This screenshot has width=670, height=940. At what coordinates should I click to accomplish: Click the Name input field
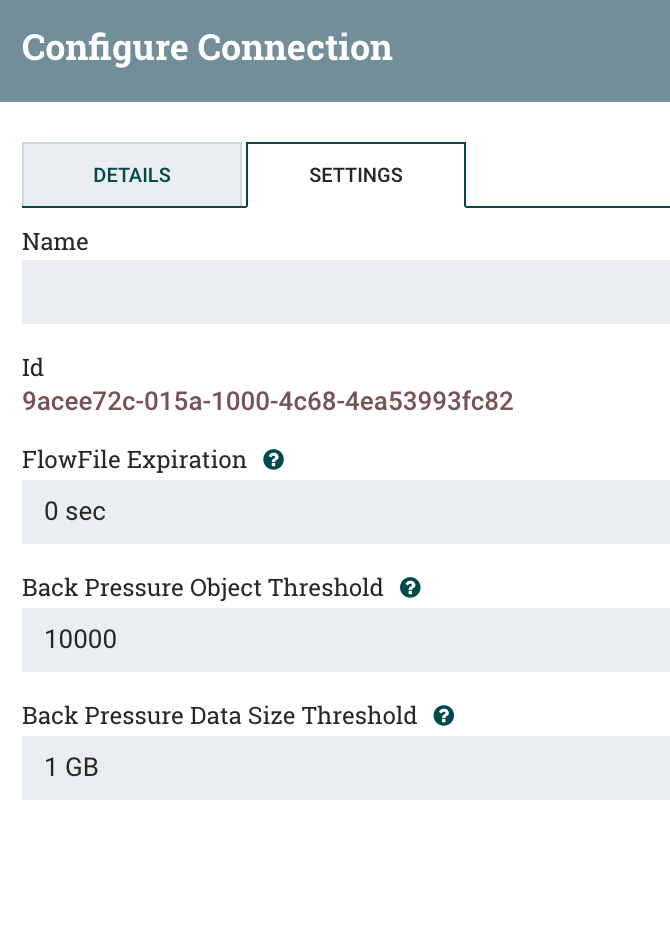pyautogui.click(x=335, y=291)
